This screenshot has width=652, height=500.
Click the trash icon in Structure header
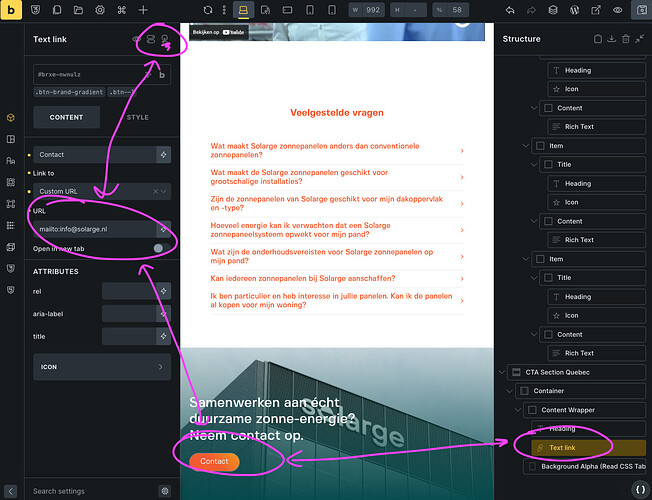[625, 39]
